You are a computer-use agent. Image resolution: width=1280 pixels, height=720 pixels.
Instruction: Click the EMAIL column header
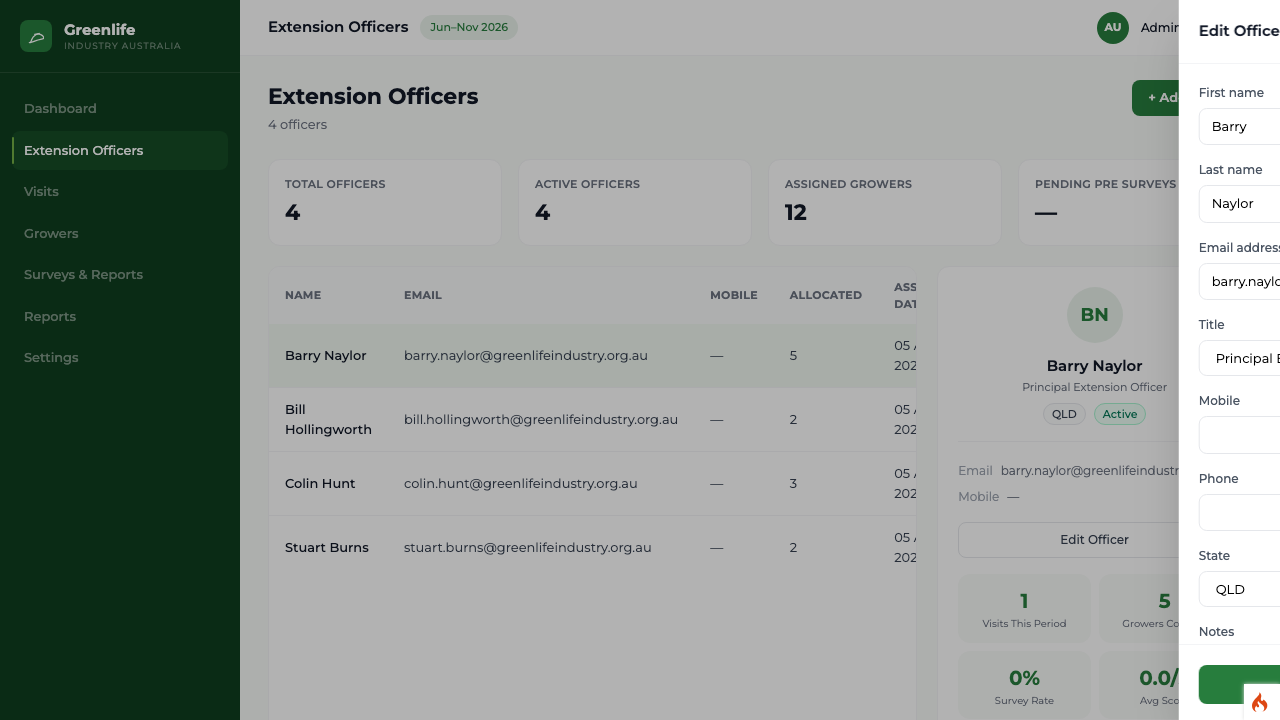point(423,295)
